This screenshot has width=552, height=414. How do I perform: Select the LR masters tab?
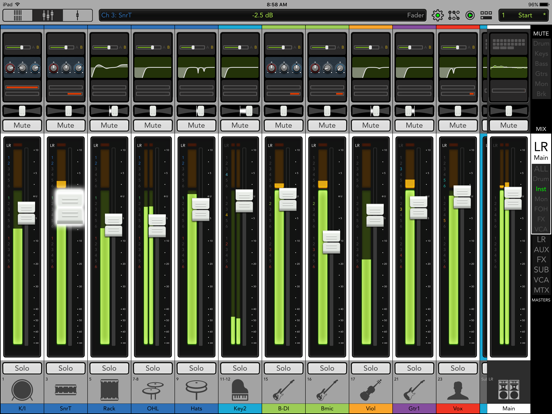[541, 239]
